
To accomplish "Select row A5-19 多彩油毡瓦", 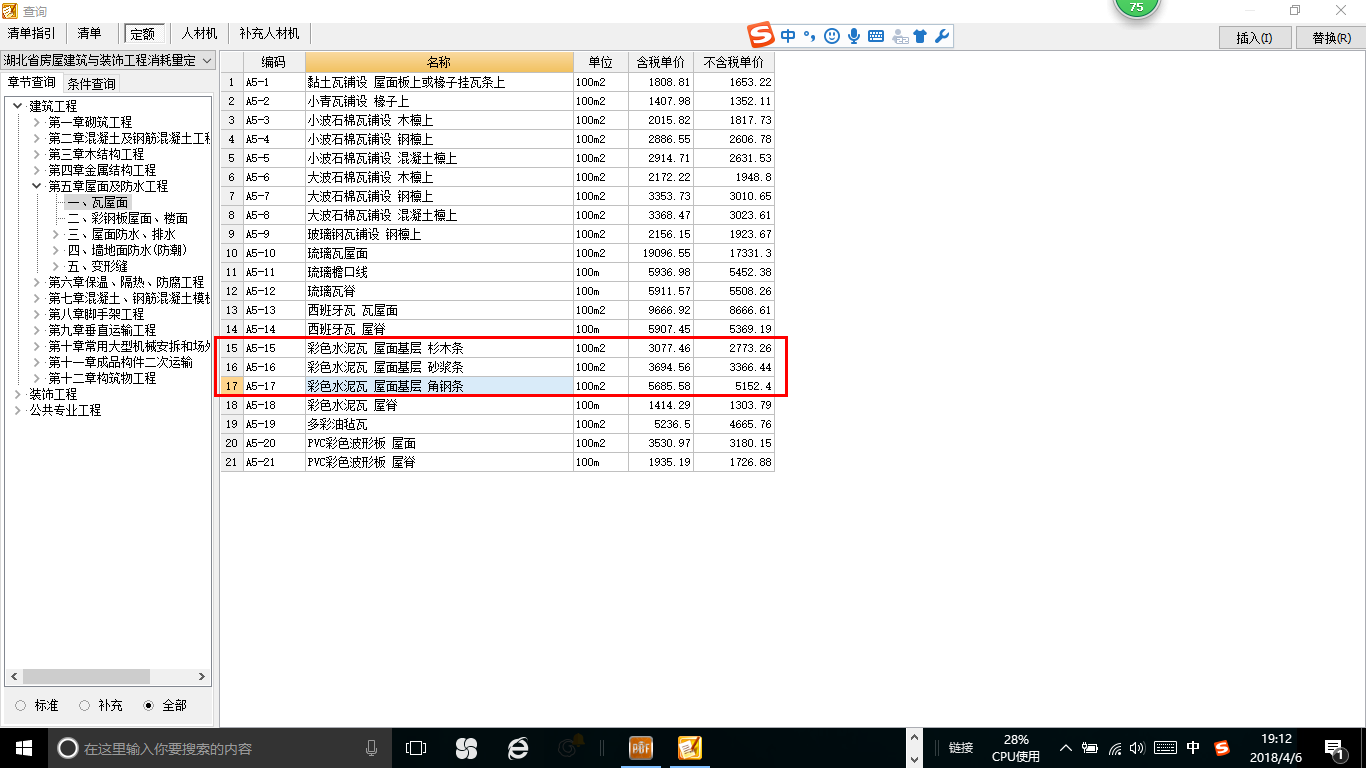I will 497,424.
